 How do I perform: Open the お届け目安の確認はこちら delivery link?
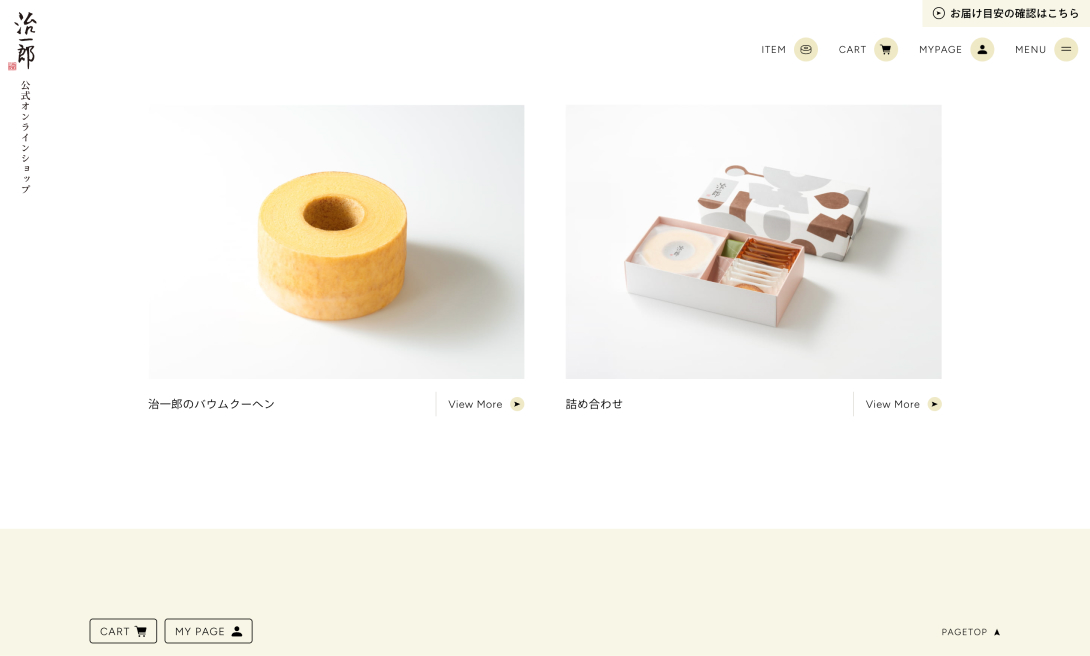pyautogui.click(x=1006, y=13)
